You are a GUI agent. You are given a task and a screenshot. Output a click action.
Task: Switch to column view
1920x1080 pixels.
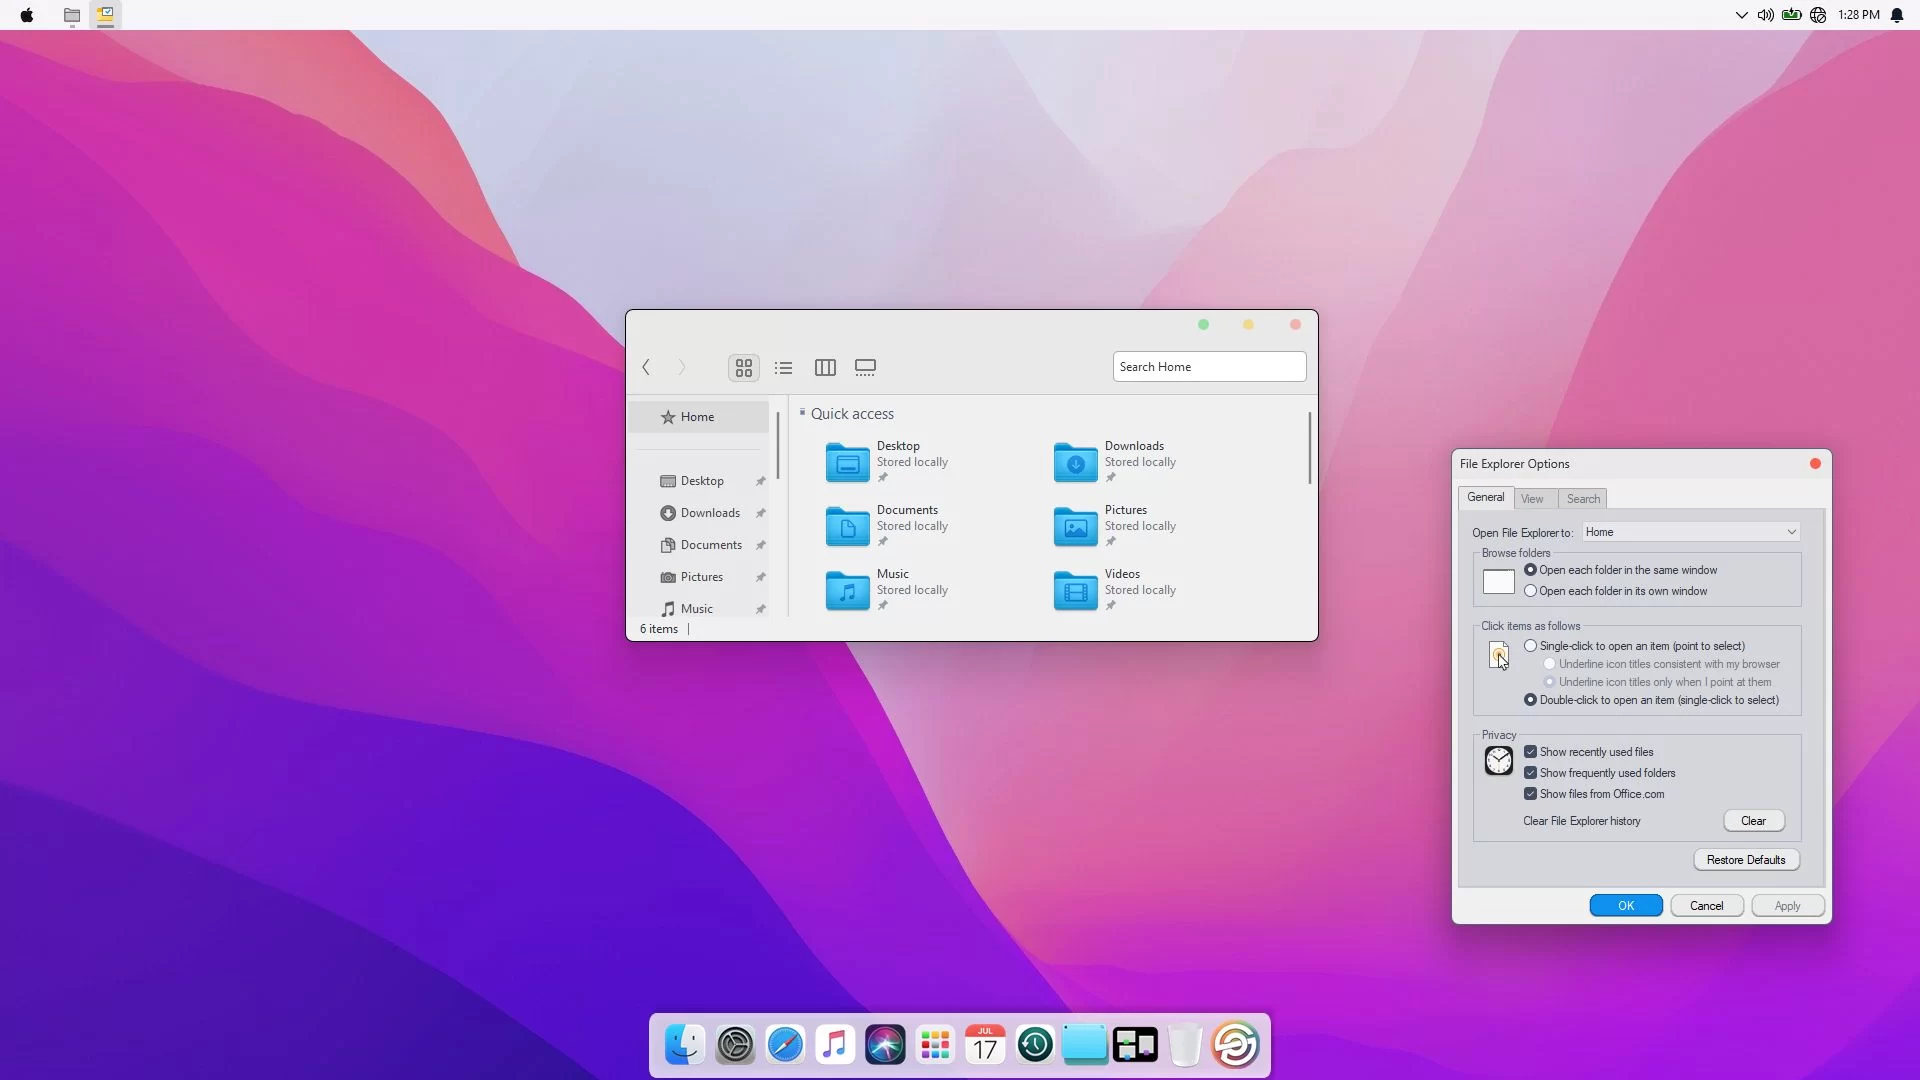point(825,368)
